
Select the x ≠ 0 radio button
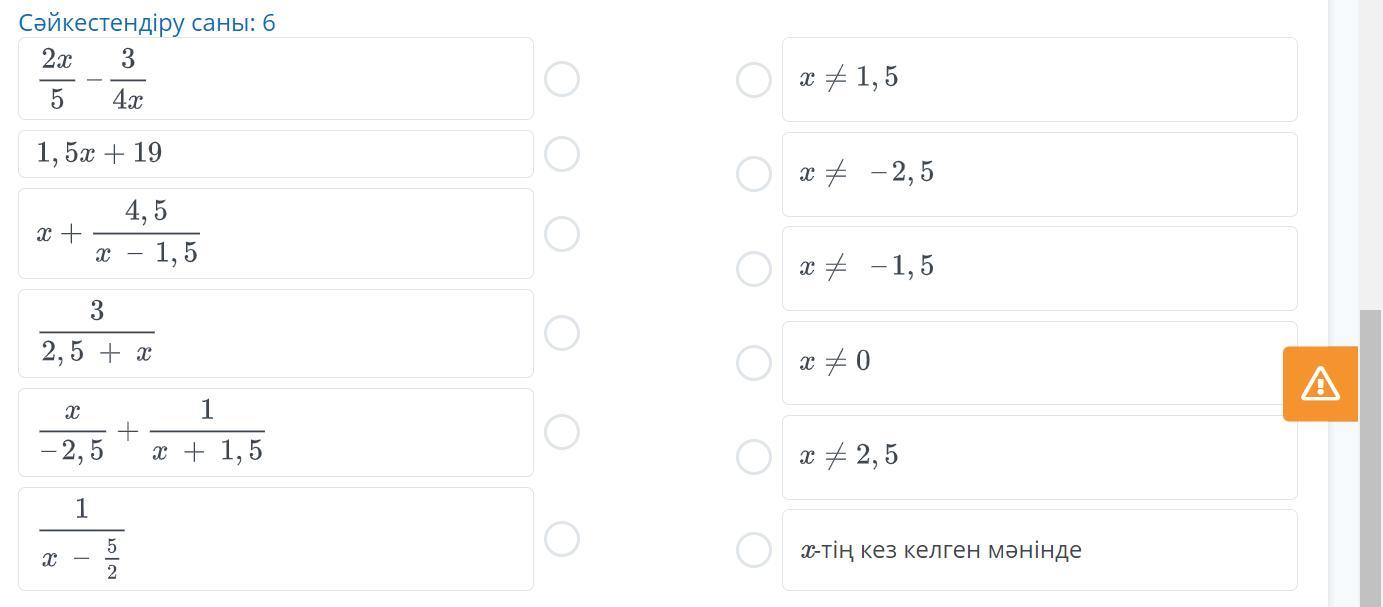[x=754, y=363]
